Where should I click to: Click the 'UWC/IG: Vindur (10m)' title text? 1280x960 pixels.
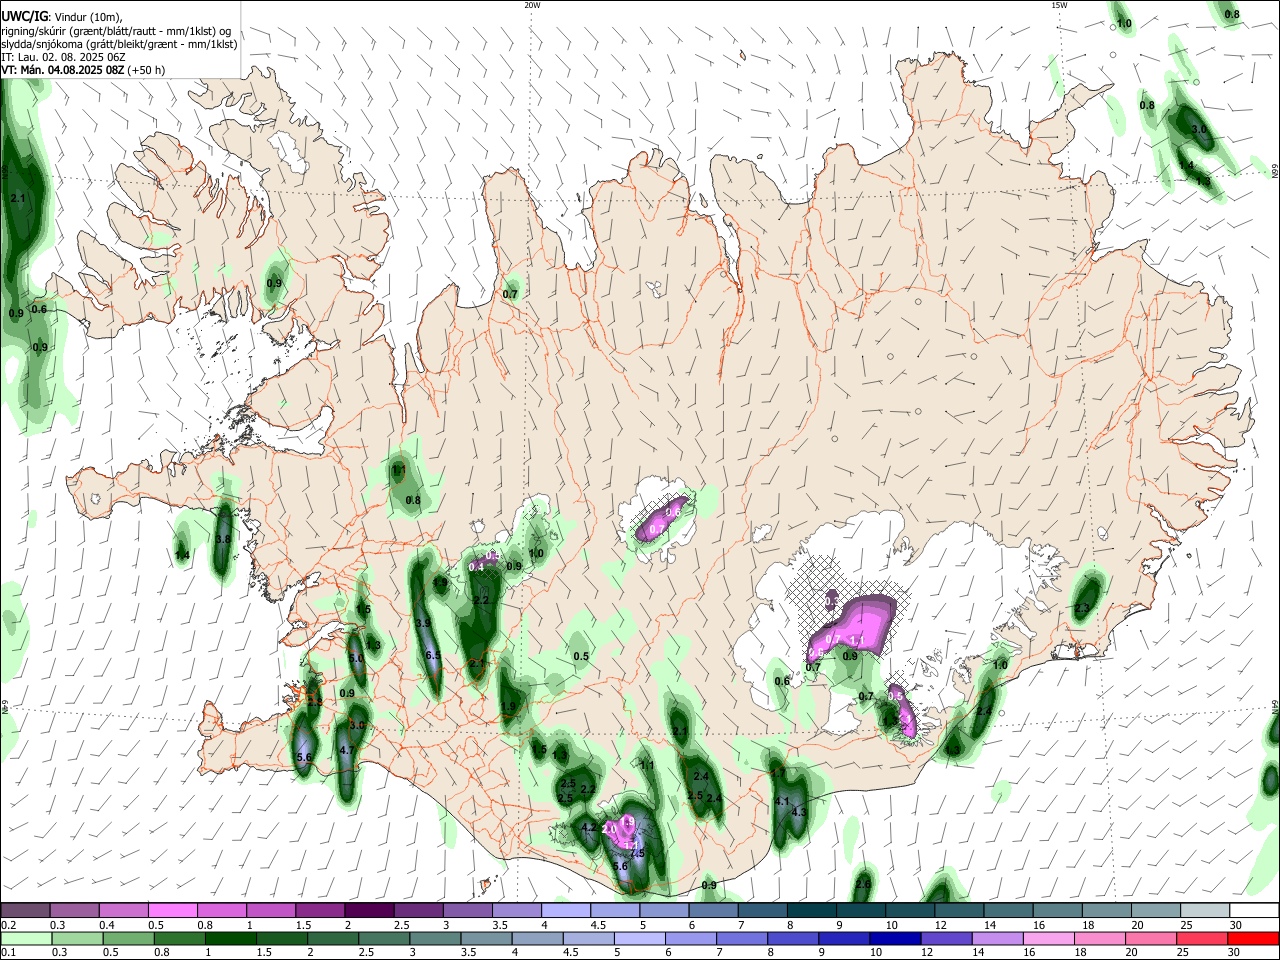pos(62,17)
